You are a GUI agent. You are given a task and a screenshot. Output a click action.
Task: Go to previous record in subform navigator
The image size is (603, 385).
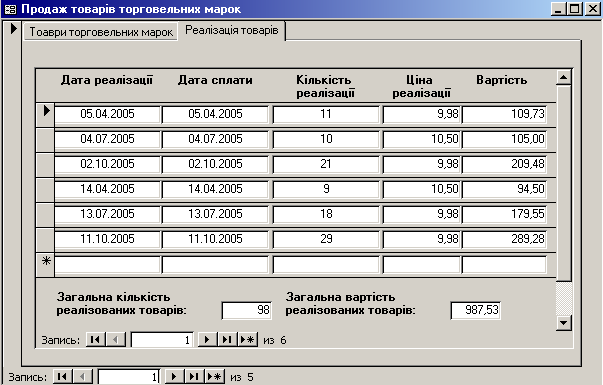(116, 340)
